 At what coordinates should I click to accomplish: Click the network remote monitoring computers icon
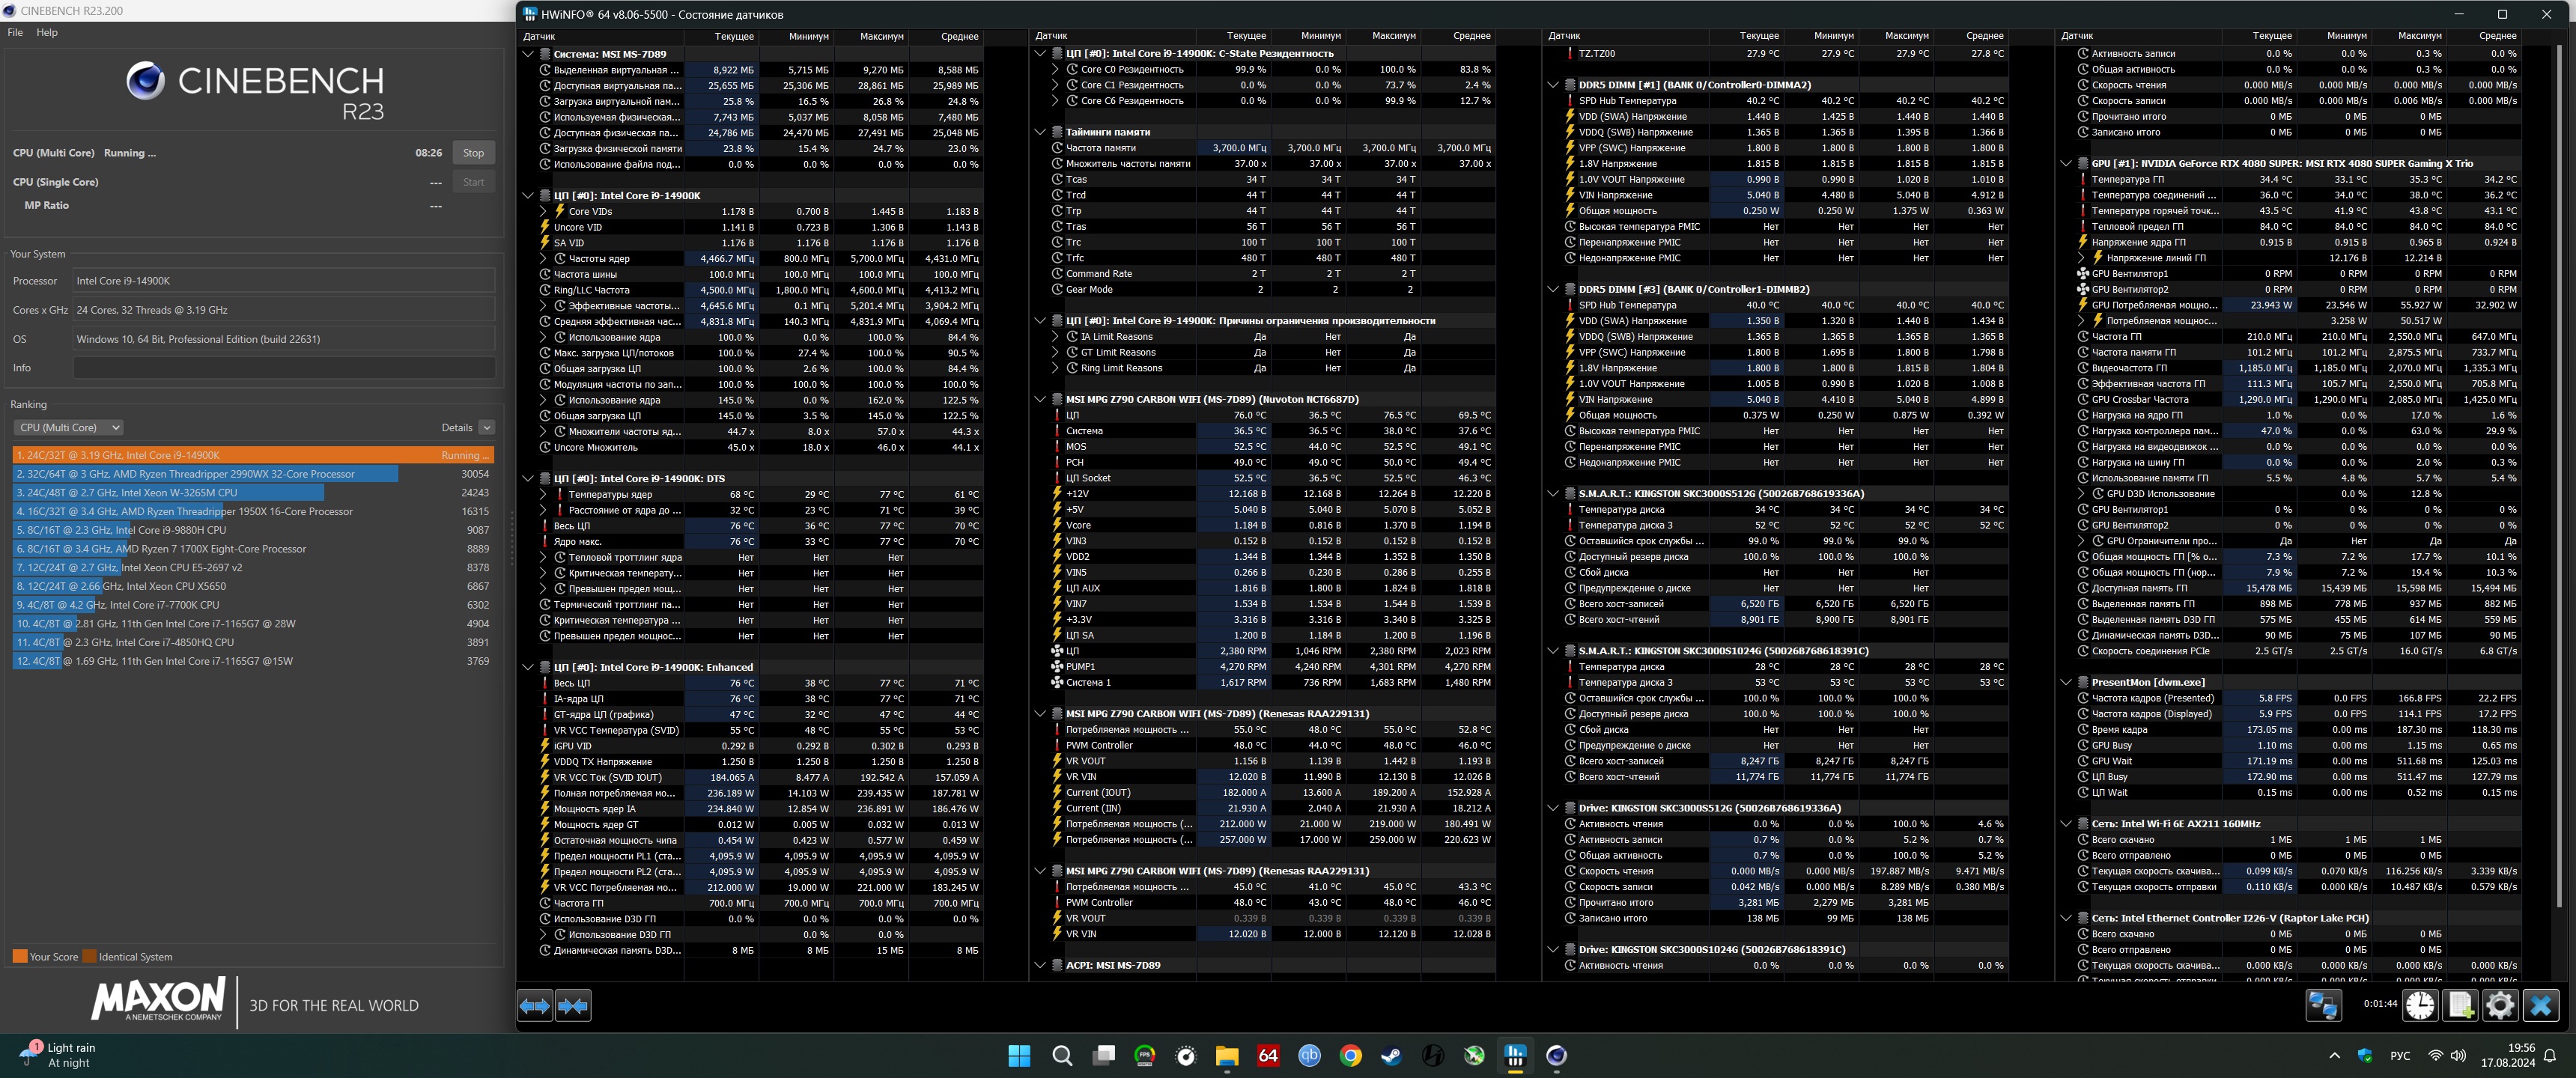pos(2323,1004)
